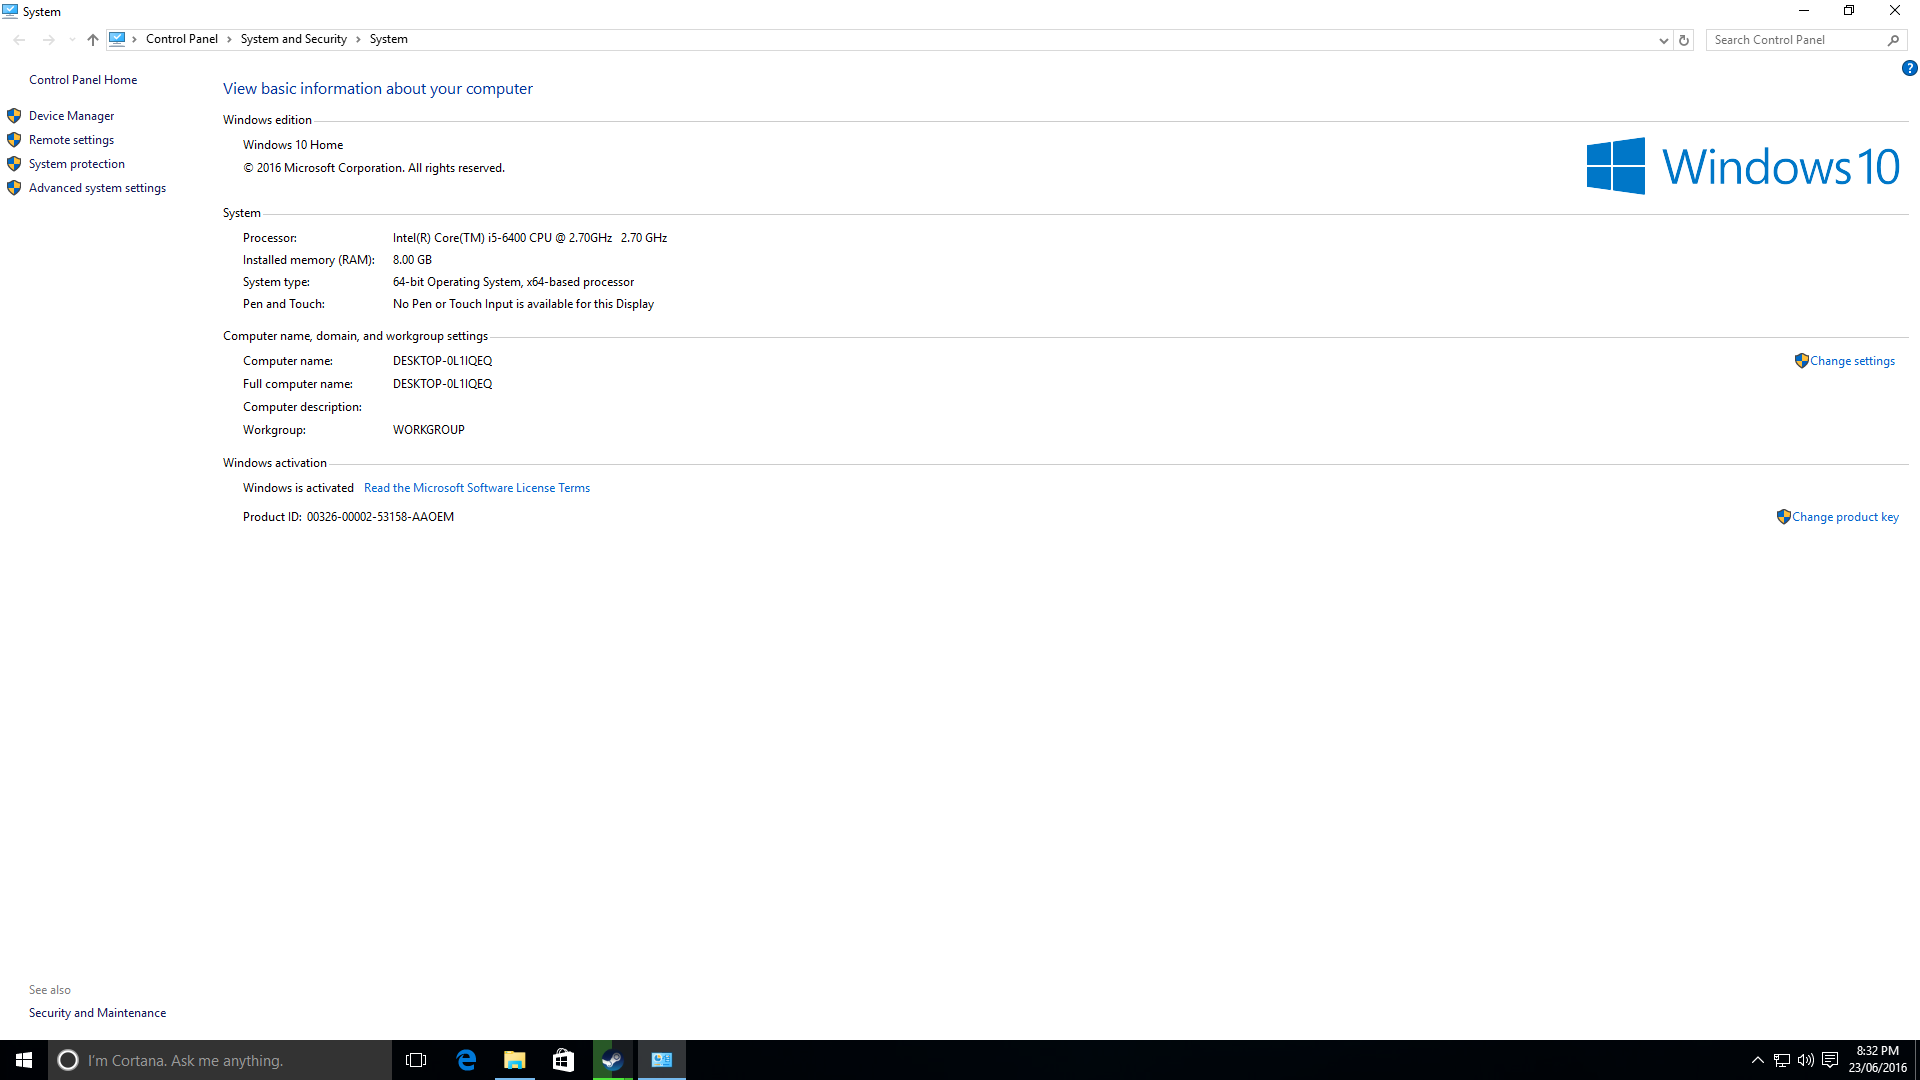This screenshot has width=1920, height=1080.
Task: Open Action Center notifications icon
Action: point(1830,1060)
